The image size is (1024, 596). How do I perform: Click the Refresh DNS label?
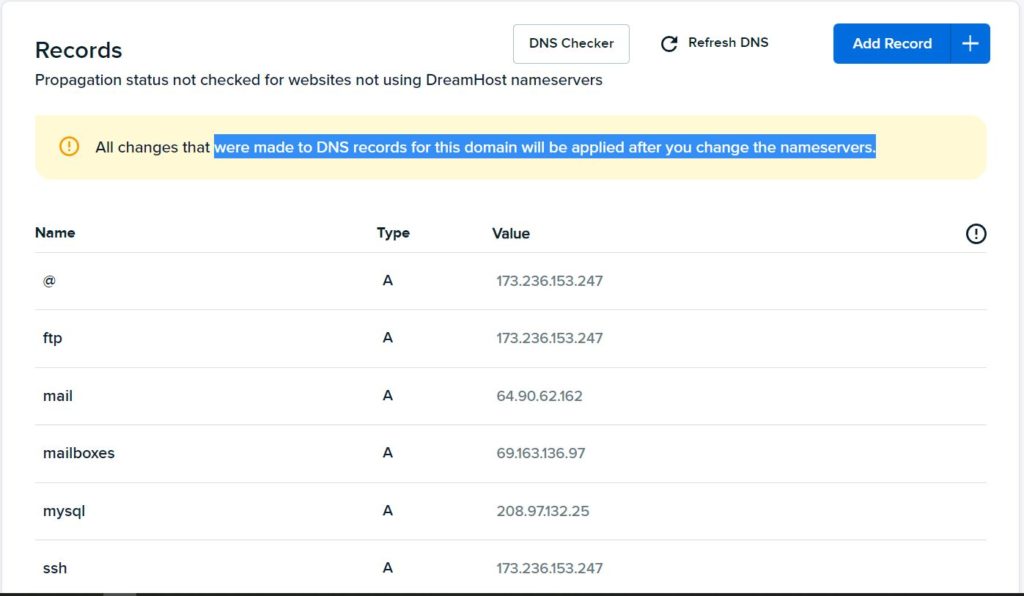[x=728, y=42]
